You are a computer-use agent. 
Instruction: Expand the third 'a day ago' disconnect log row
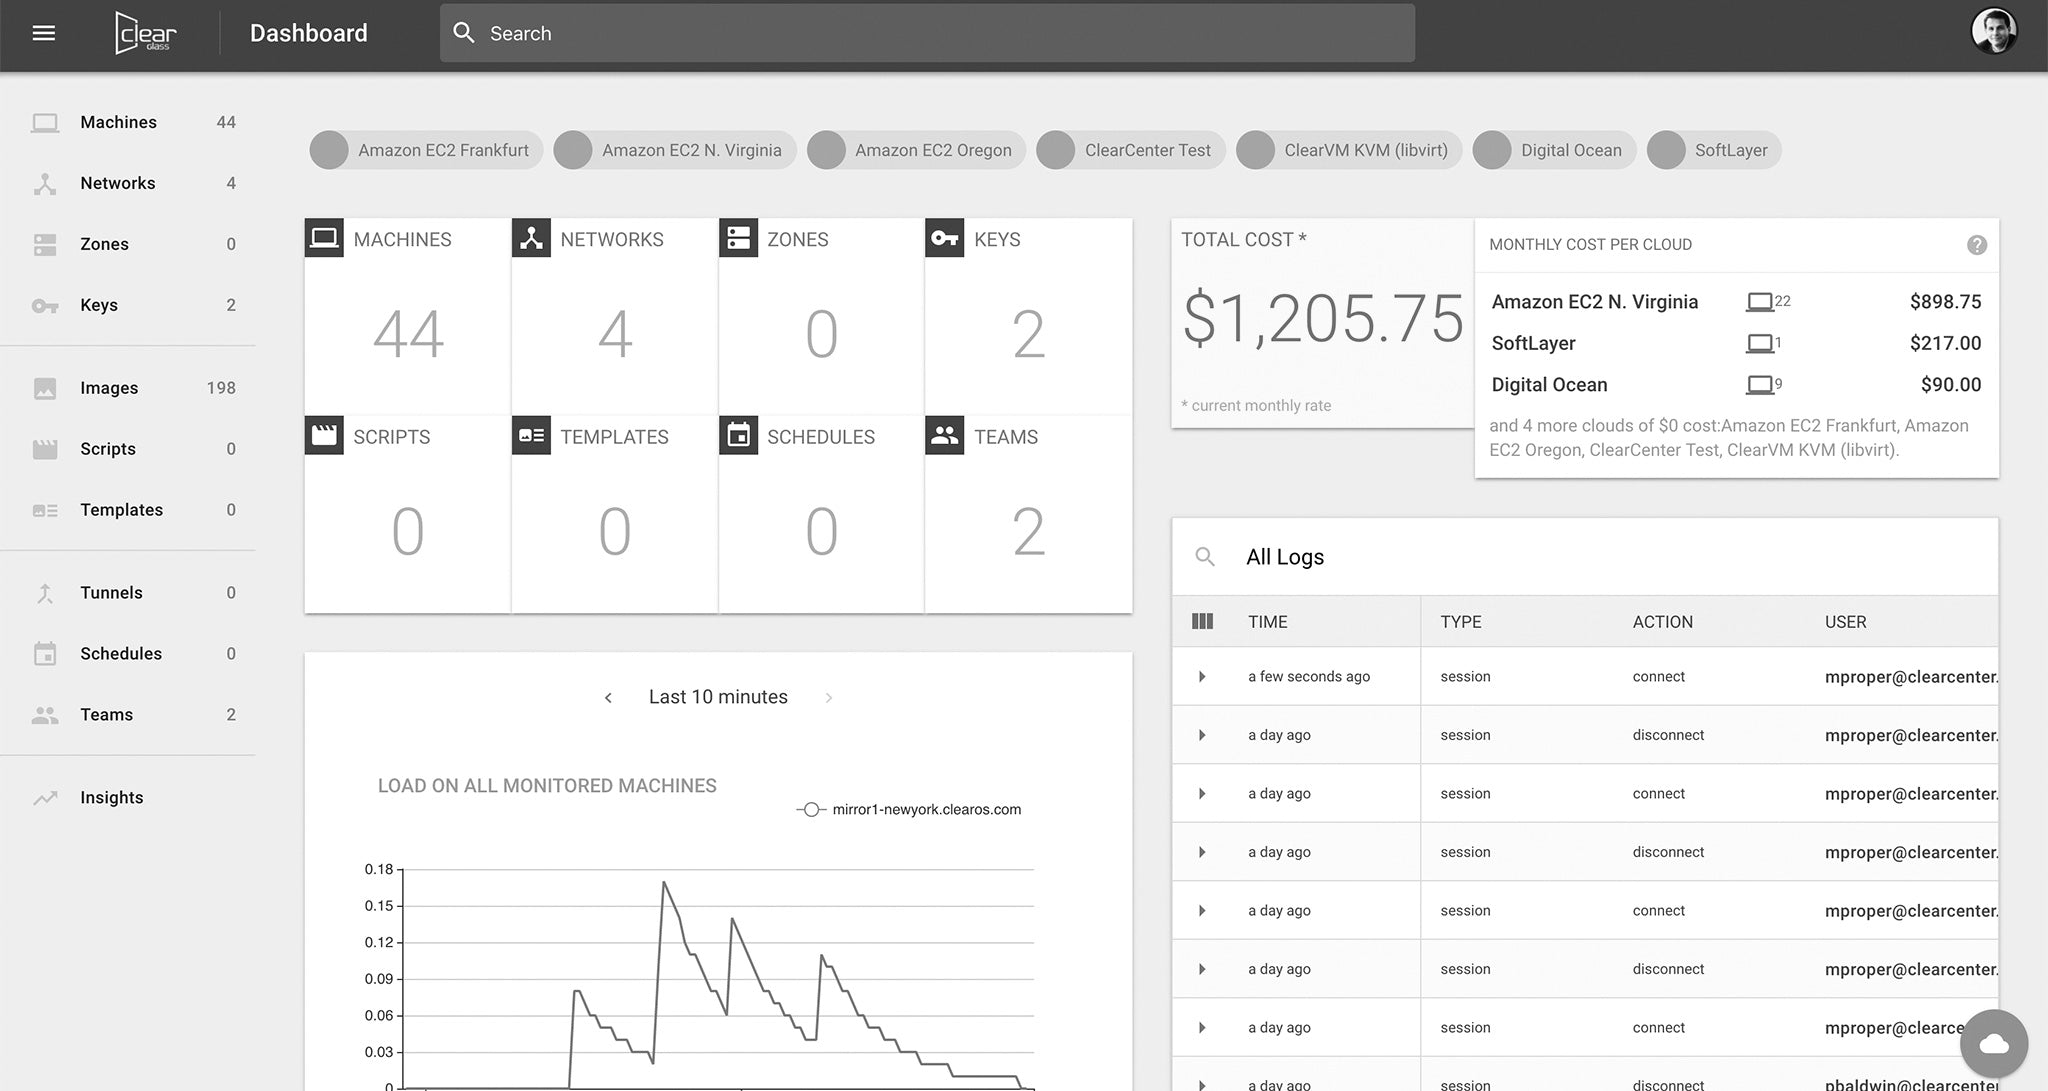[1202, 969]
